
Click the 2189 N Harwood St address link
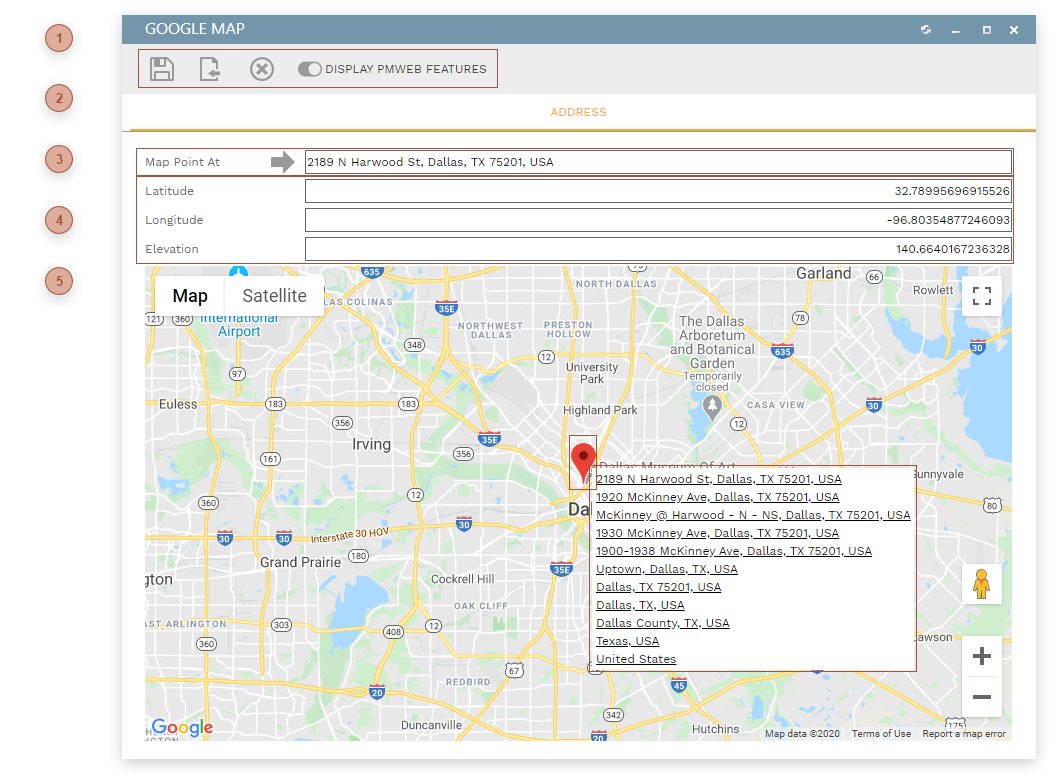718,479
